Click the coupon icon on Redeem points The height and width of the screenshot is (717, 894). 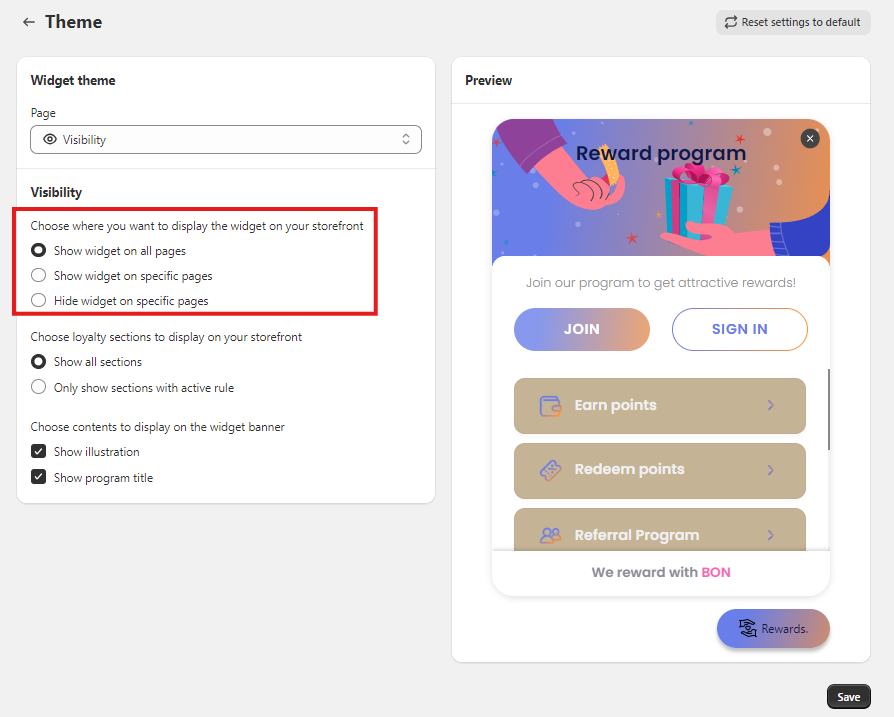click(549, 470)
